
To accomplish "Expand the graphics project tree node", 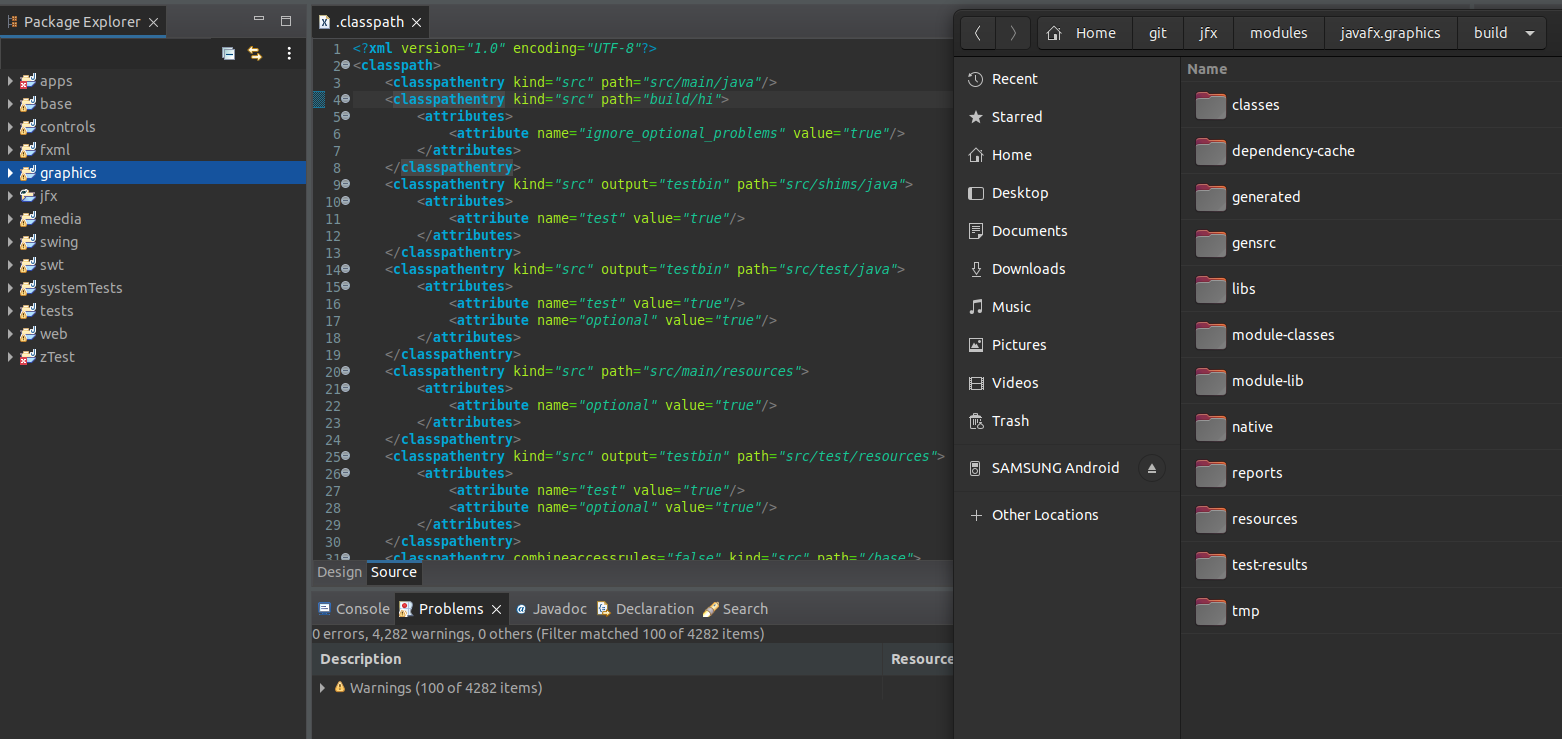I will 10,173.
